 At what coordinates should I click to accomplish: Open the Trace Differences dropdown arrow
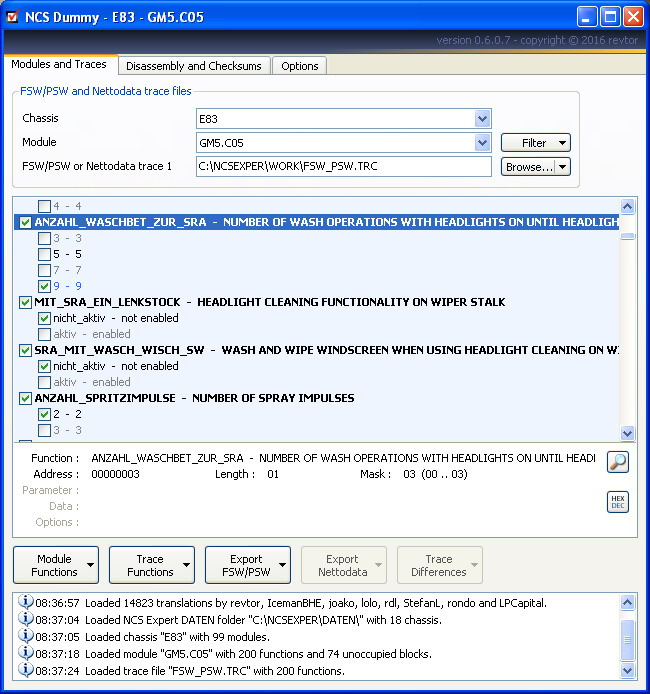coord(474,565)
